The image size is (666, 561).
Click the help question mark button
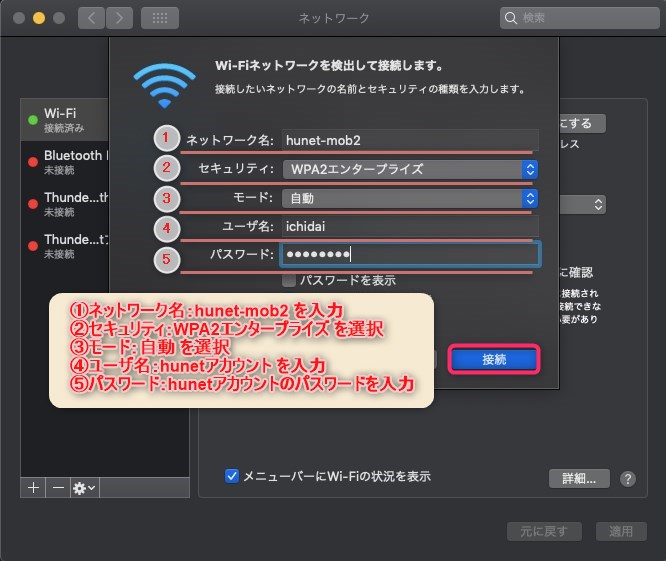(x=628, y=478)
